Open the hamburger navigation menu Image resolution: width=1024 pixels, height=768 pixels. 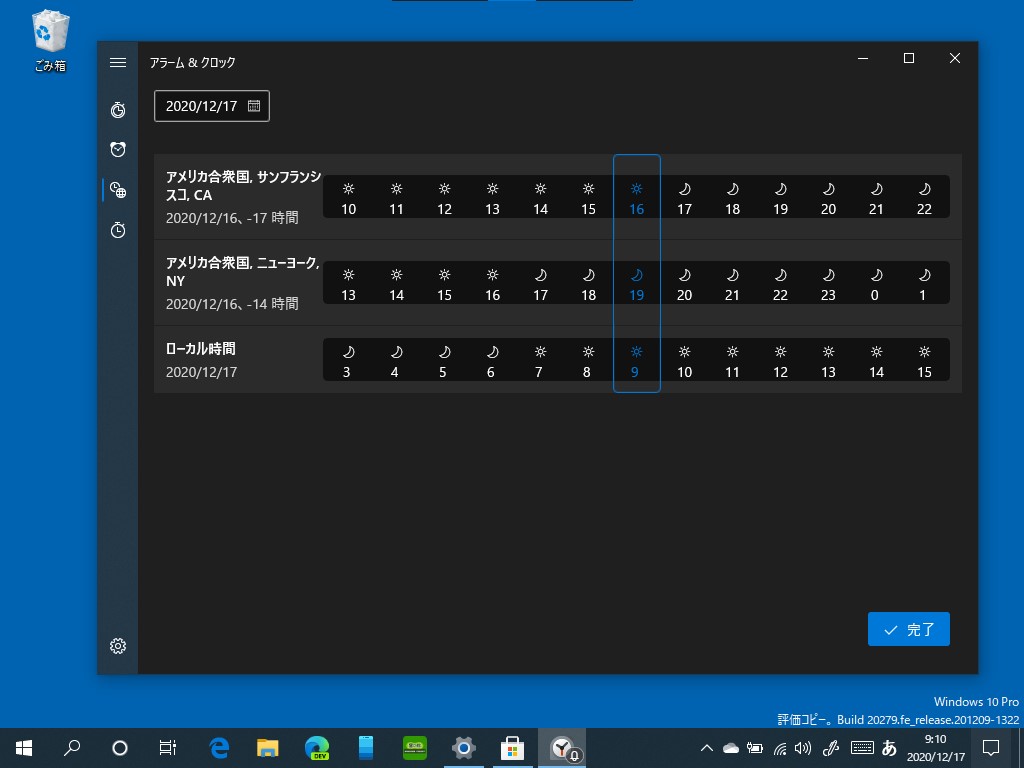click(x=118, y=63)
